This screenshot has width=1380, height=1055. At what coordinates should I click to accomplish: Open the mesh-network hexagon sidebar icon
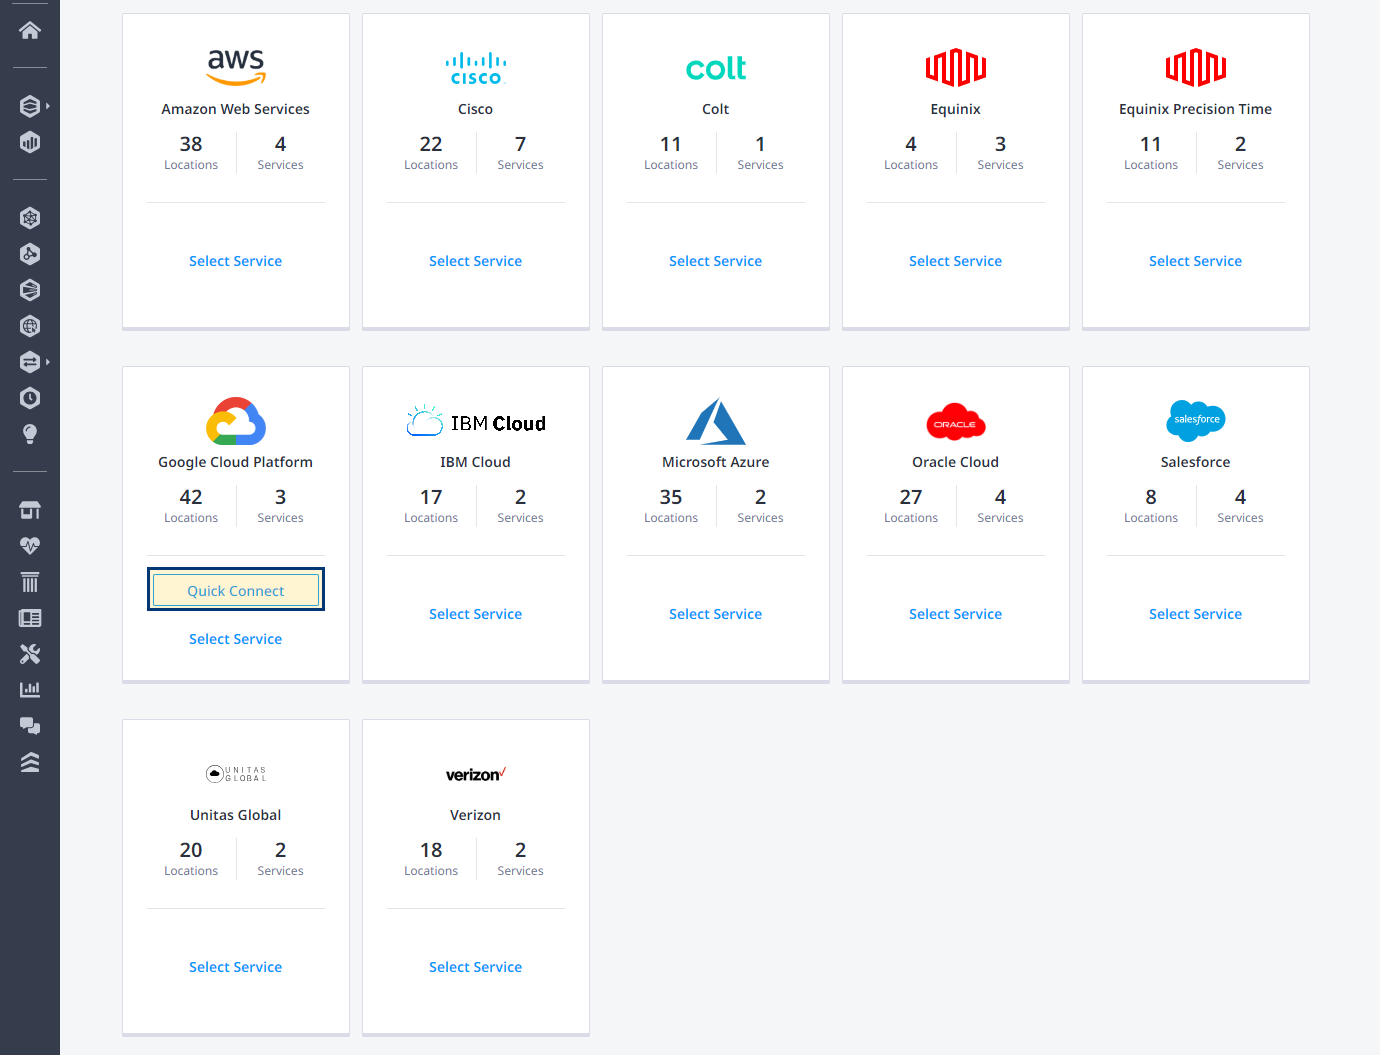(x=30, y=218)
